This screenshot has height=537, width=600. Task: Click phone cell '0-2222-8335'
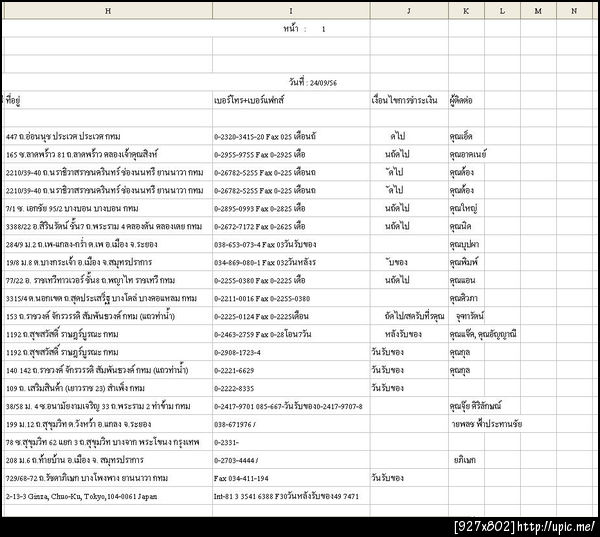291,388
